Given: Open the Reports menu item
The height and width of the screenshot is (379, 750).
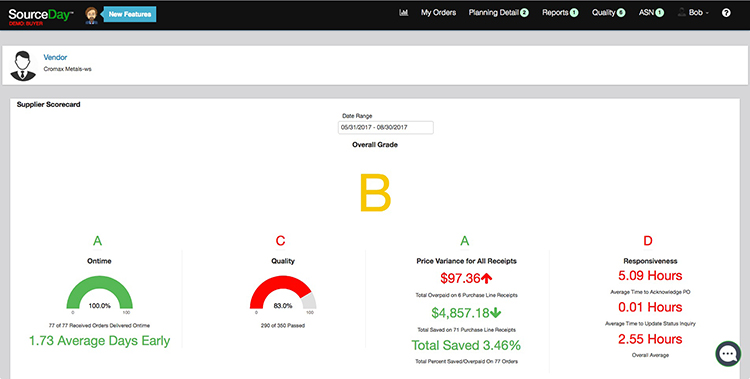Looking at the screenshot, I should 555,13.
